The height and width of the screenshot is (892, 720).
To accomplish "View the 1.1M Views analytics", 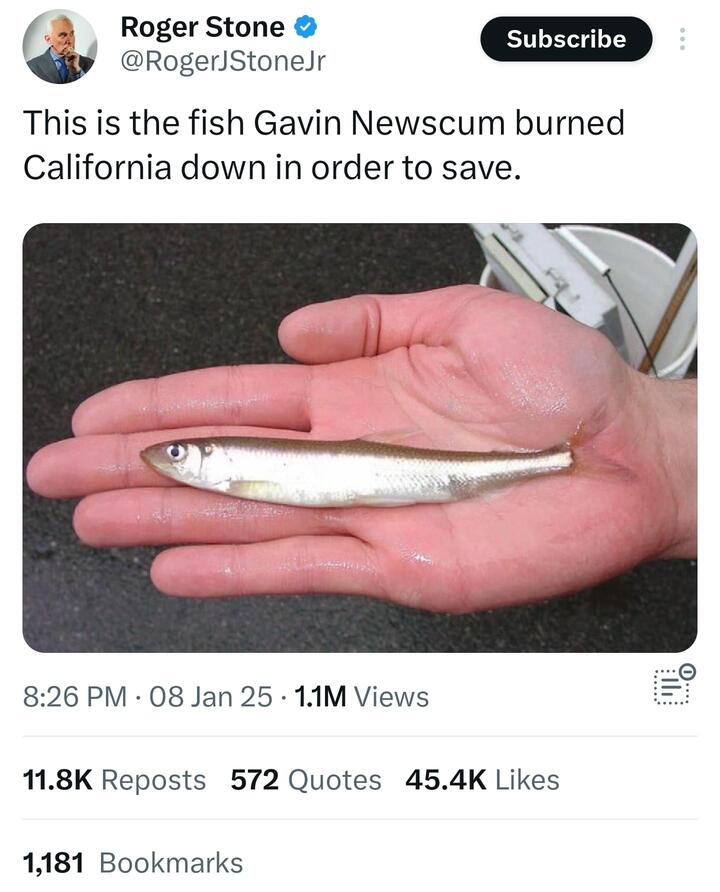I will [362, 697].
